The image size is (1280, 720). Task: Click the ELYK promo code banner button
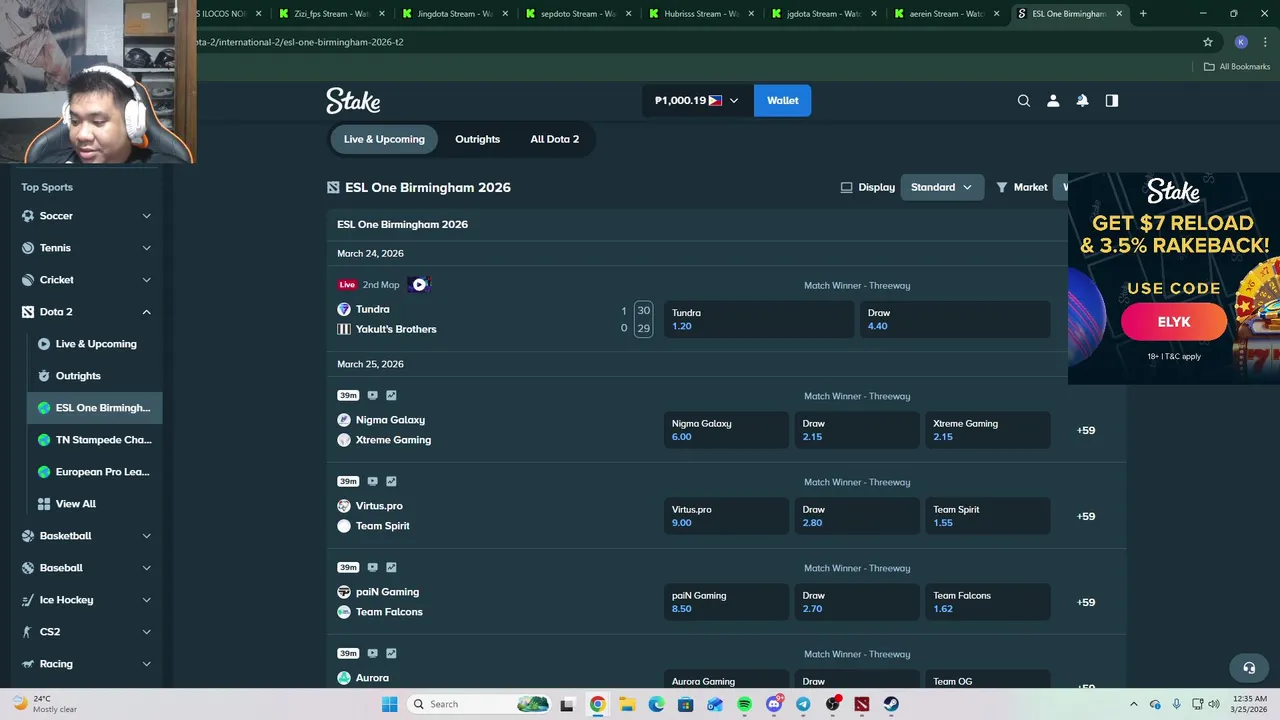click(1174, 322)
